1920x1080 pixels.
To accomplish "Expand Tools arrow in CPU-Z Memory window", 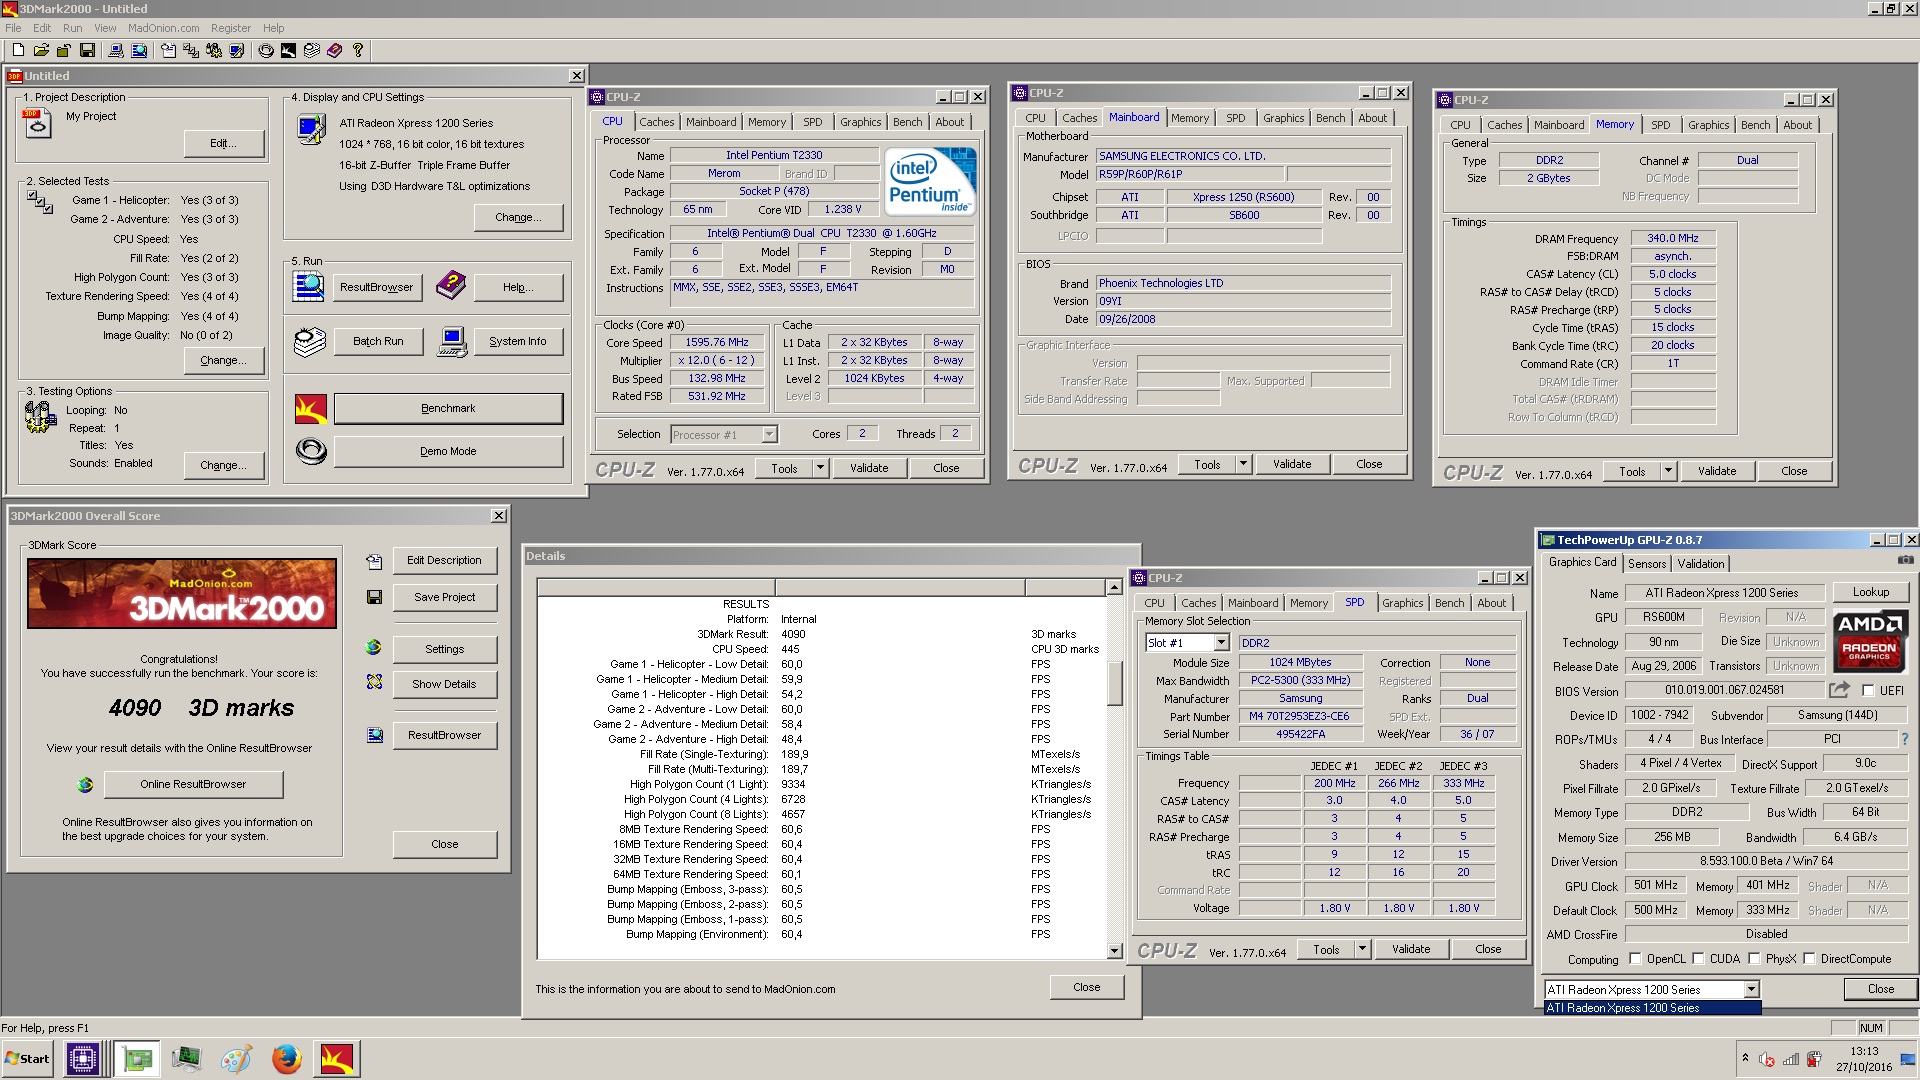I will pyautogui.click(x=1668, y=470).
